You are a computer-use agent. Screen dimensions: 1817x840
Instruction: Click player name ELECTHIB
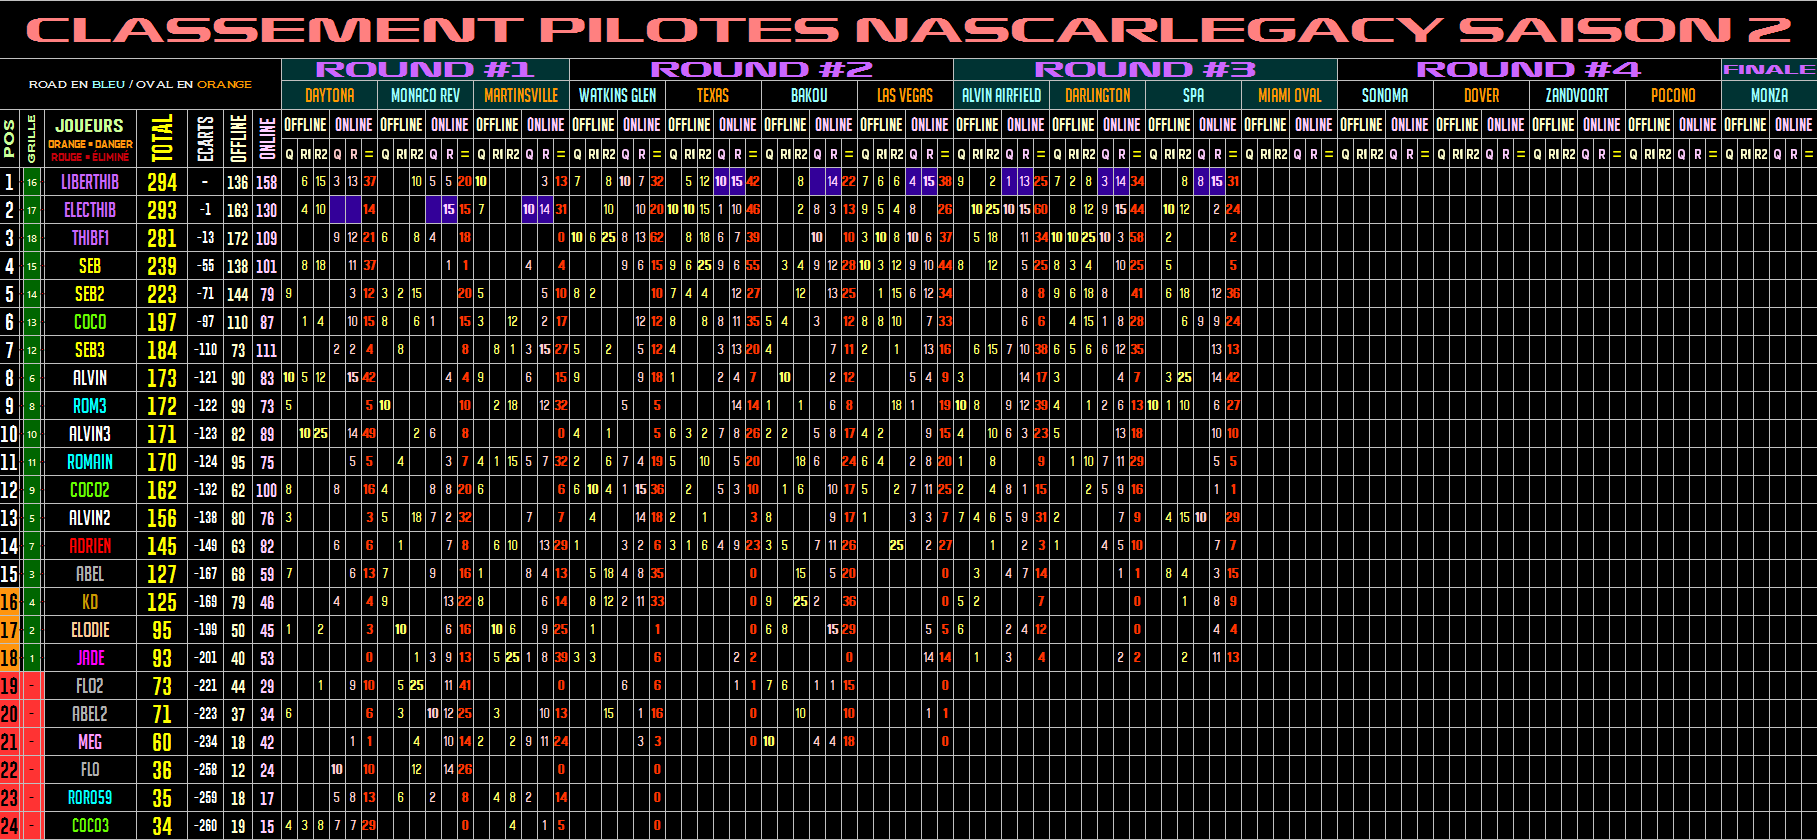point(90,210)
